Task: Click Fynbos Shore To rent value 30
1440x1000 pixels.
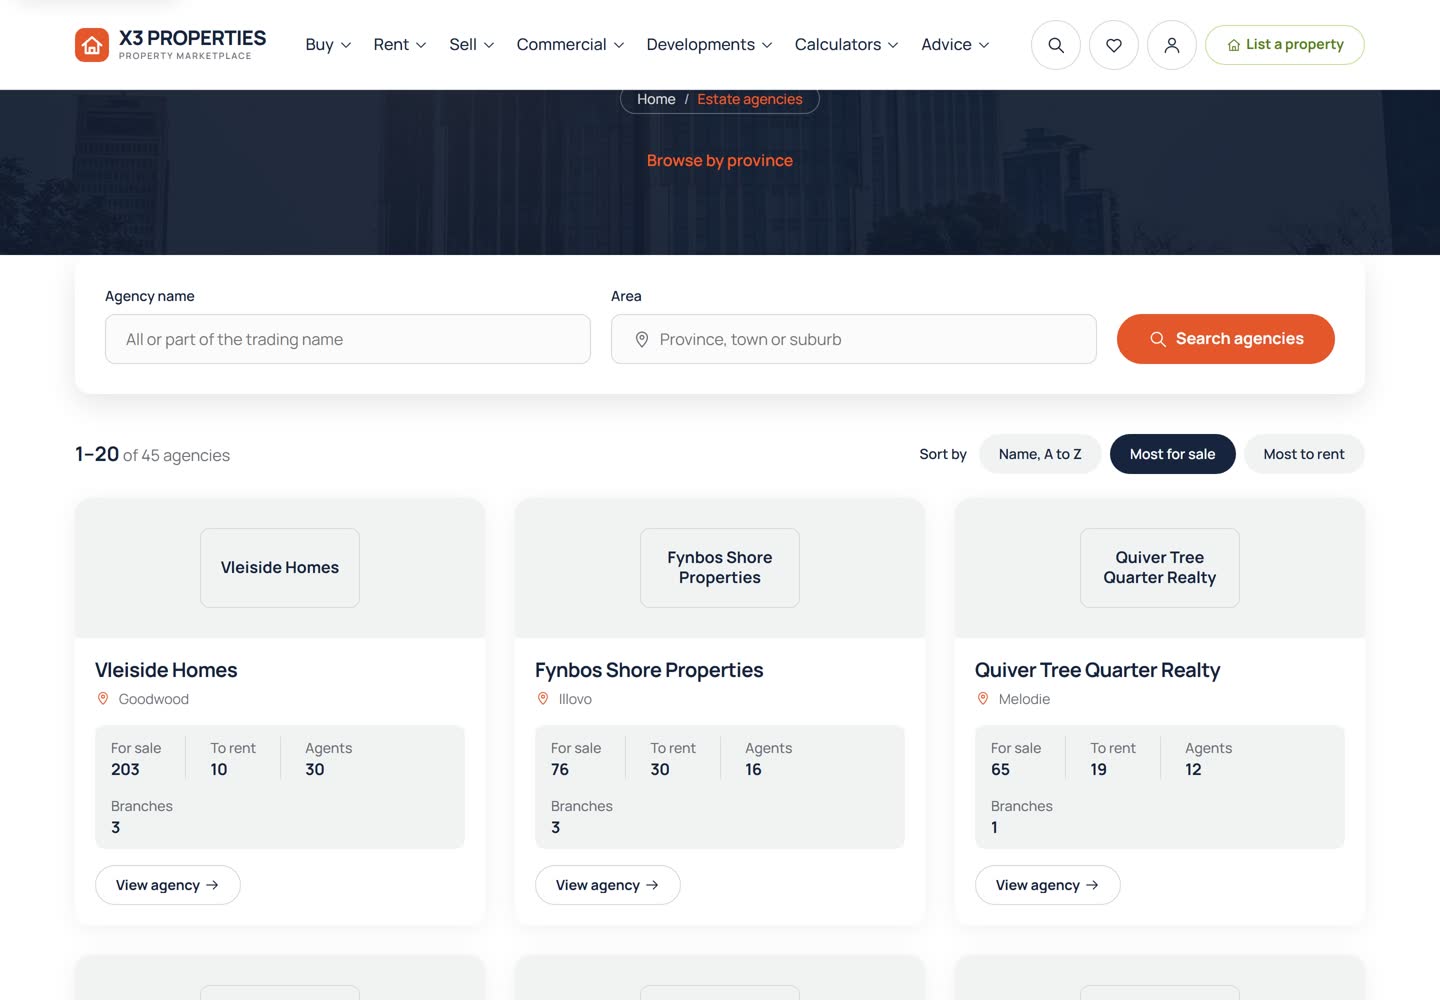Action: 660,769
